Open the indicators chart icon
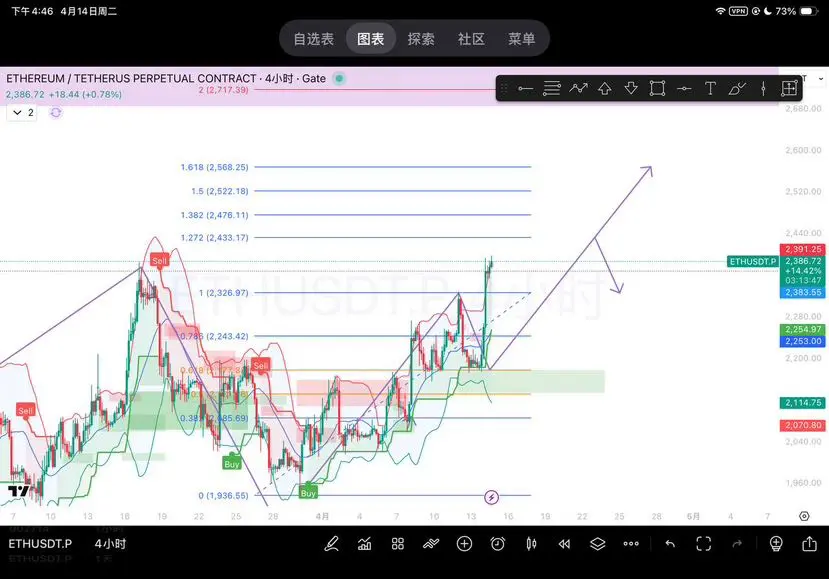Viewport: 829px width, 579px height. point(364,544)
